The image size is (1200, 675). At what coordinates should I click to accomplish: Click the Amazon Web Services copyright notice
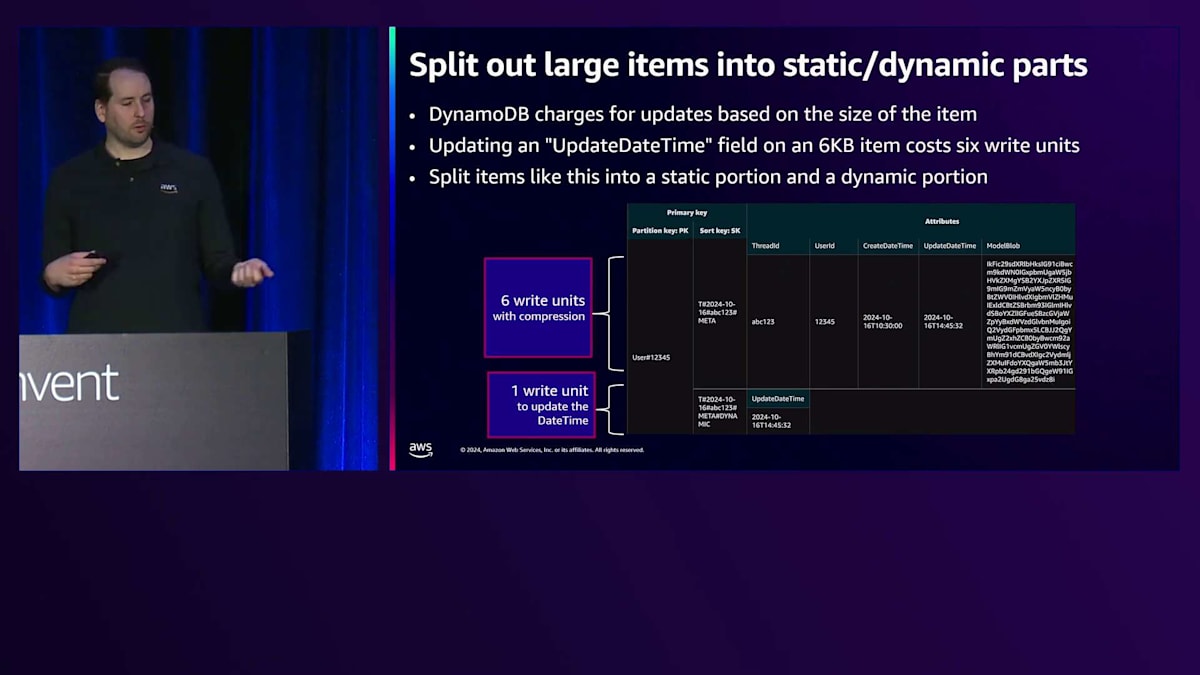(x=552, y=450)
